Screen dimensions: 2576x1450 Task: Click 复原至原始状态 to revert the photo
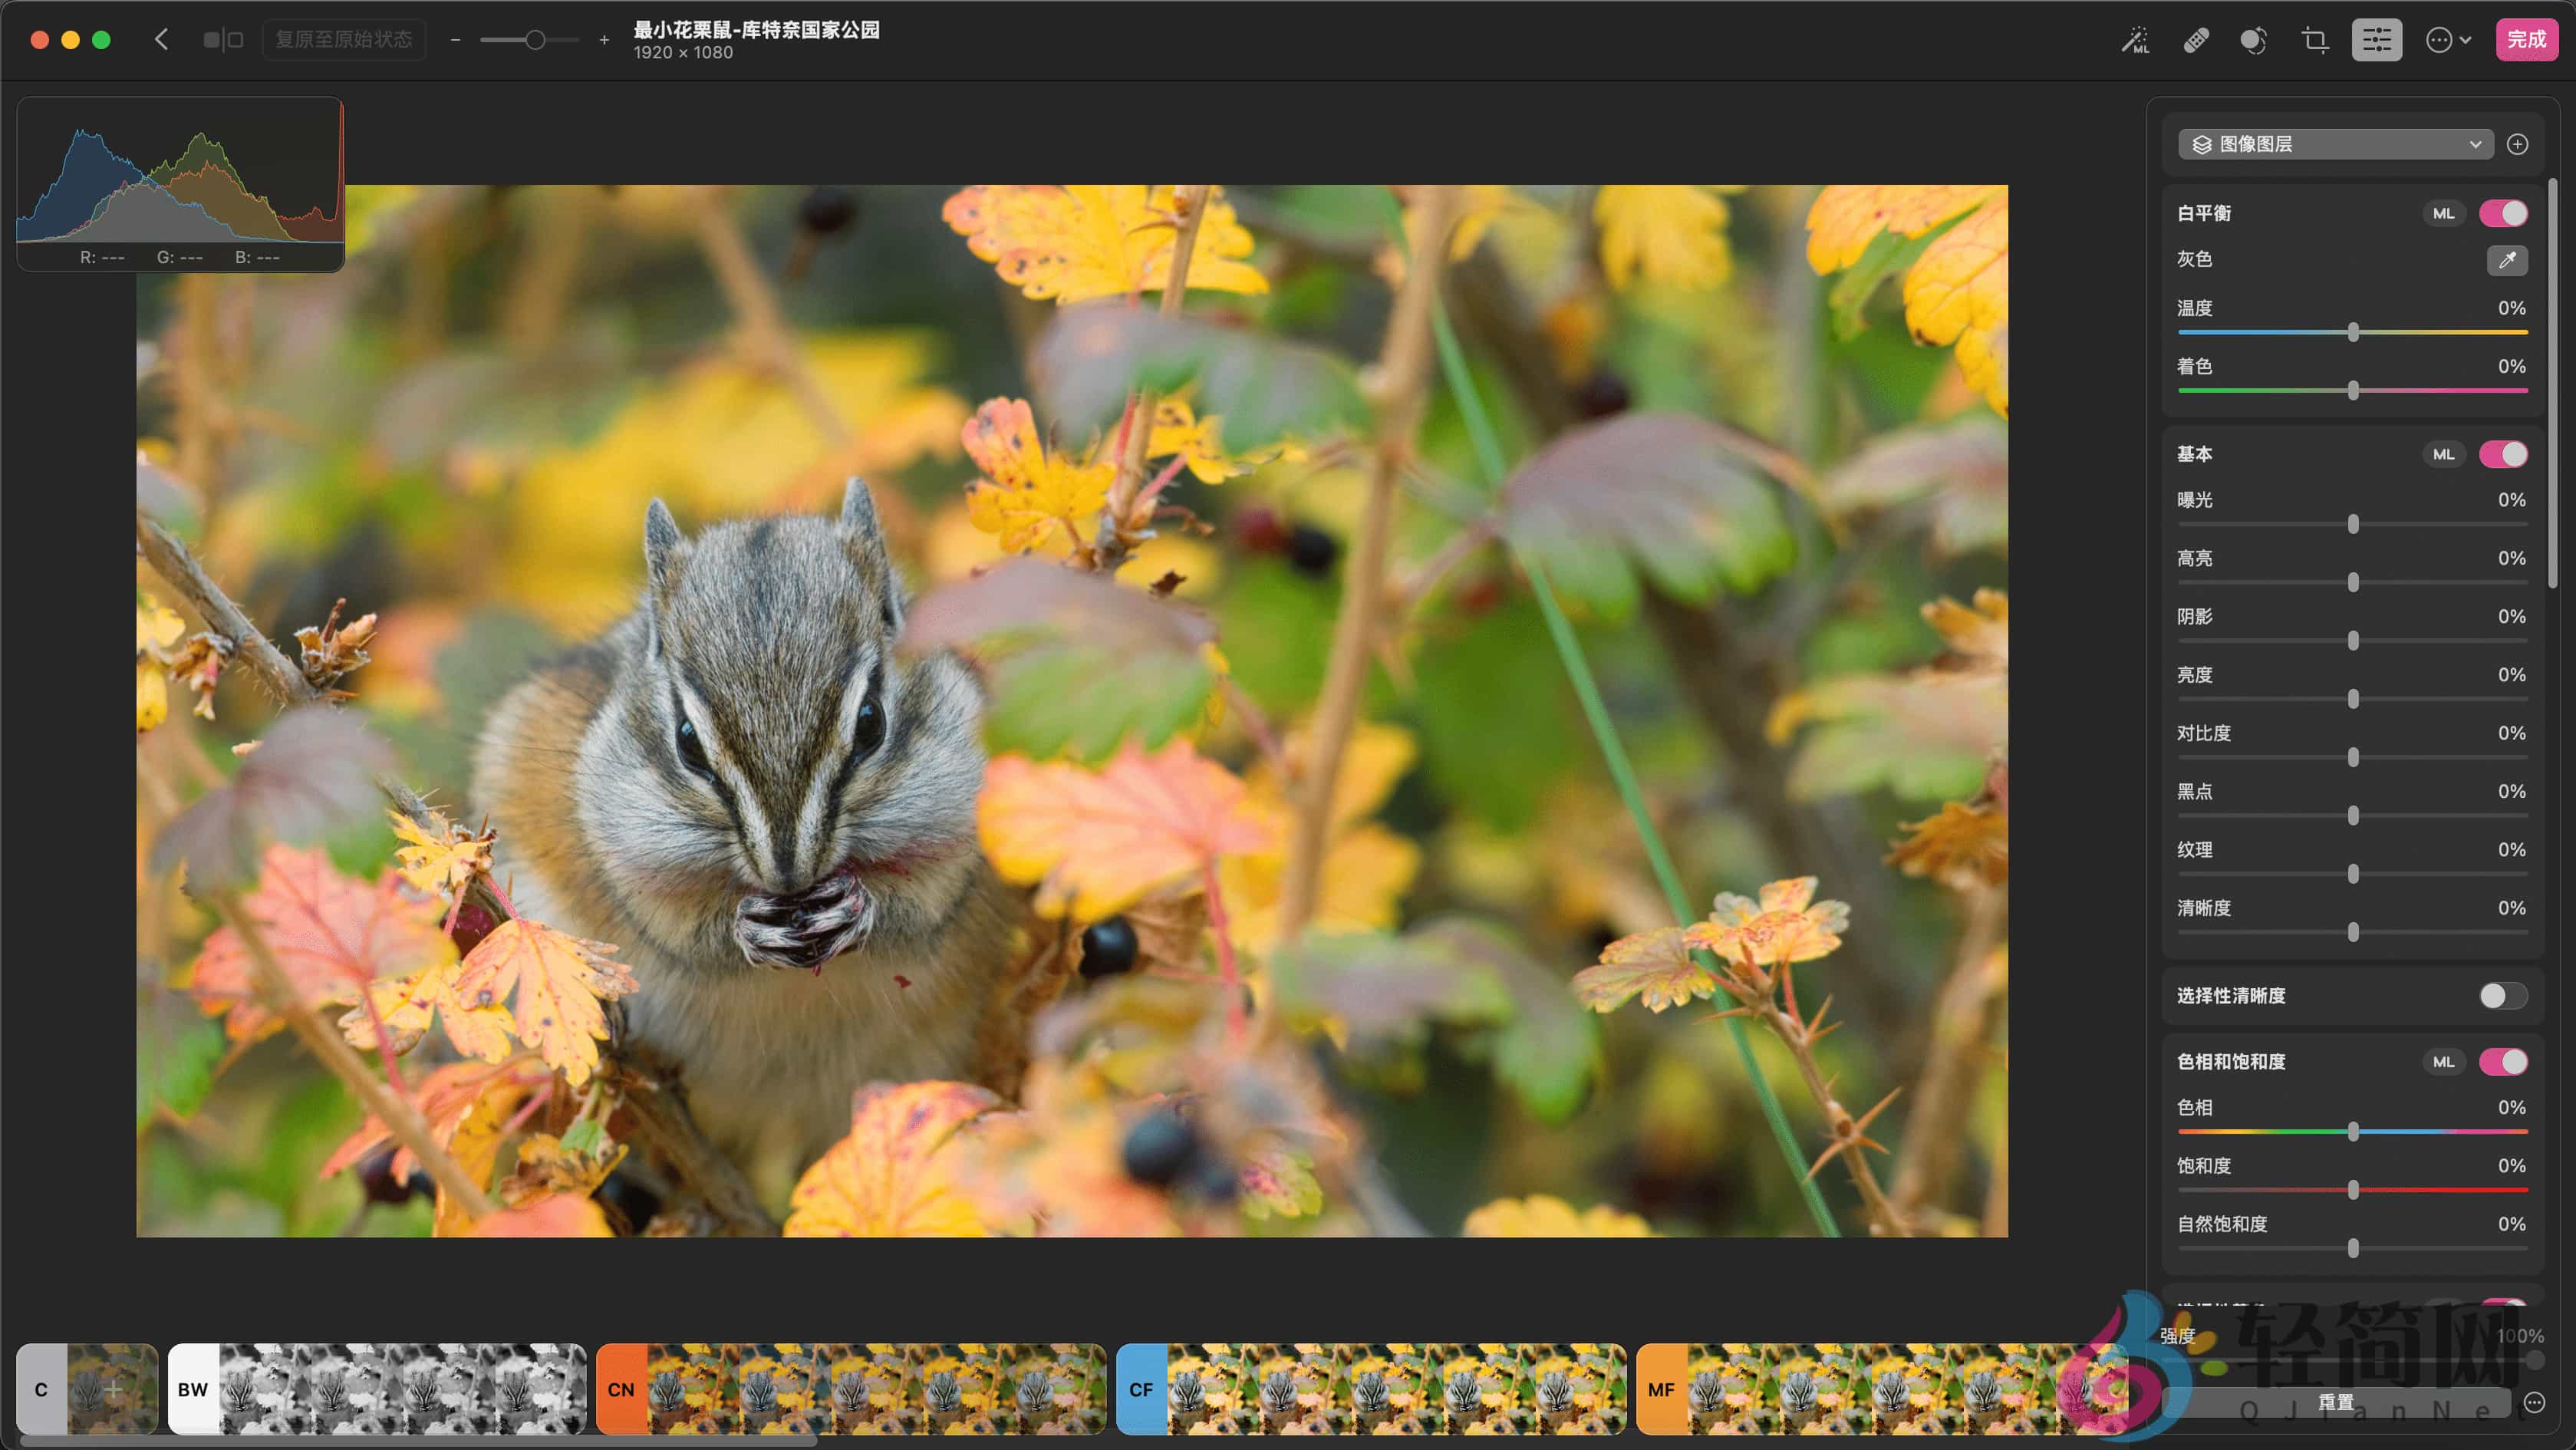(x=344, y=39)
